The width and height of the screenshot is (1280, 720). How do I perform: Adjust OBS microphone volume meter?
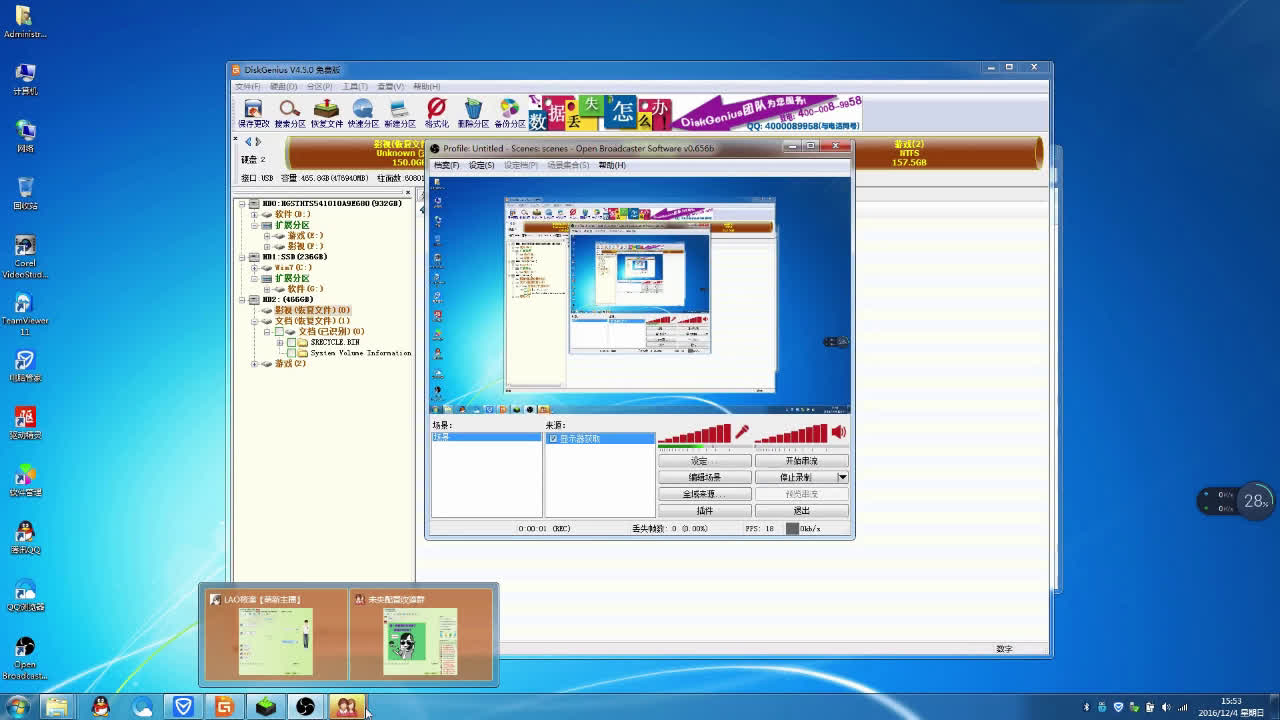(x=695, y=433)
